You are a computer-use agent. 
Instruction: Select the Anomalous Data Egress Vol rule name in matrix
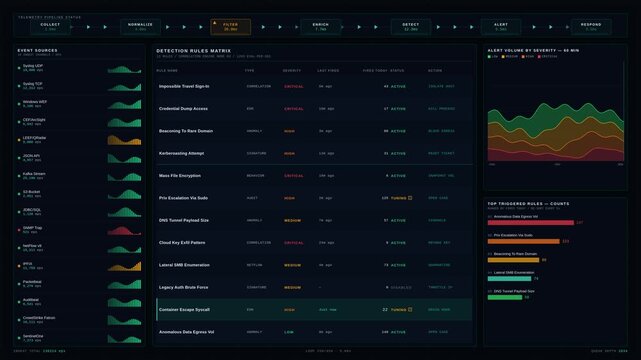click(186, 332)
